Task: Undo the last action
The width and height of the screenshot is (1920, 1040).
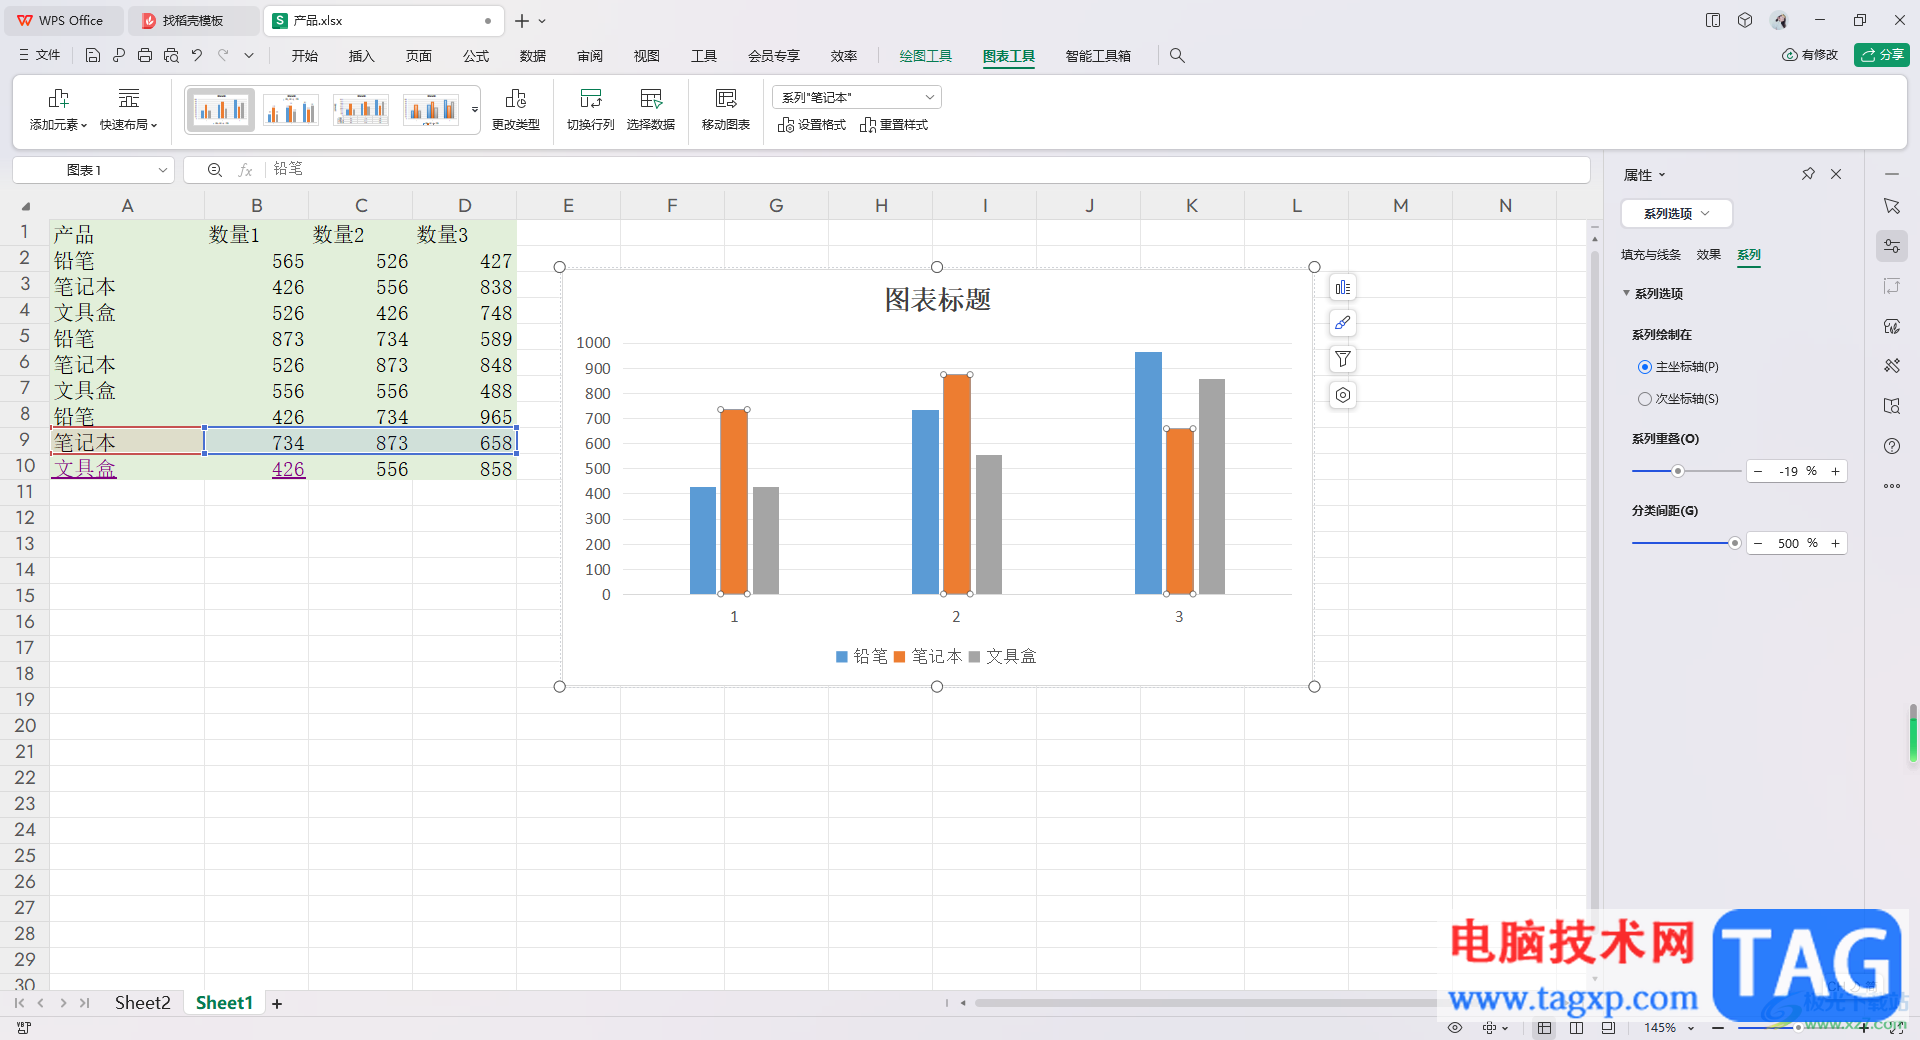Action: [x=197, y=56]
